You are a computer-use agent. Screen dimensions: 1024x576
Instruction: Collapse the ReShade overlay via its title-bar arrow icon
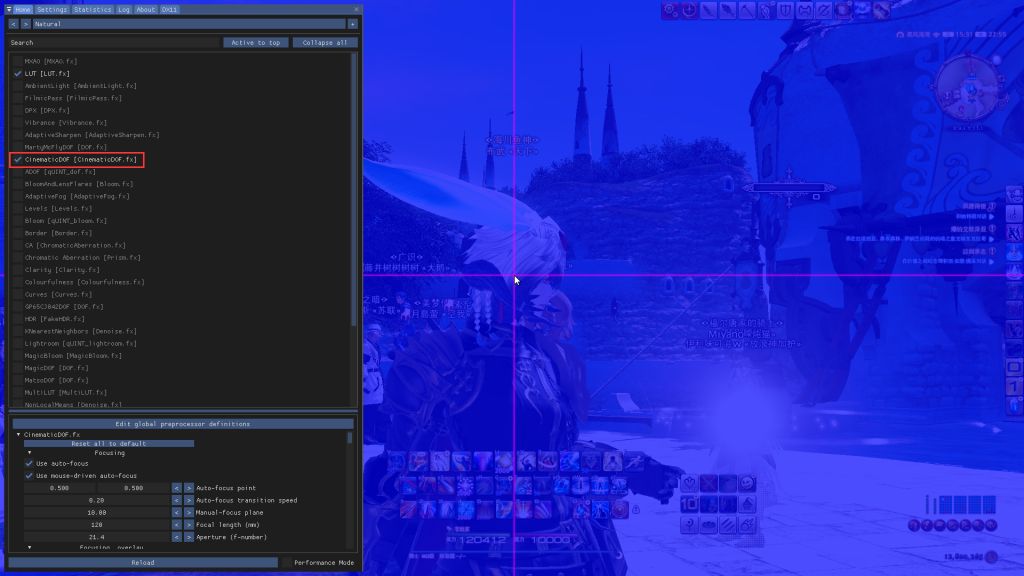pos(8,9)
